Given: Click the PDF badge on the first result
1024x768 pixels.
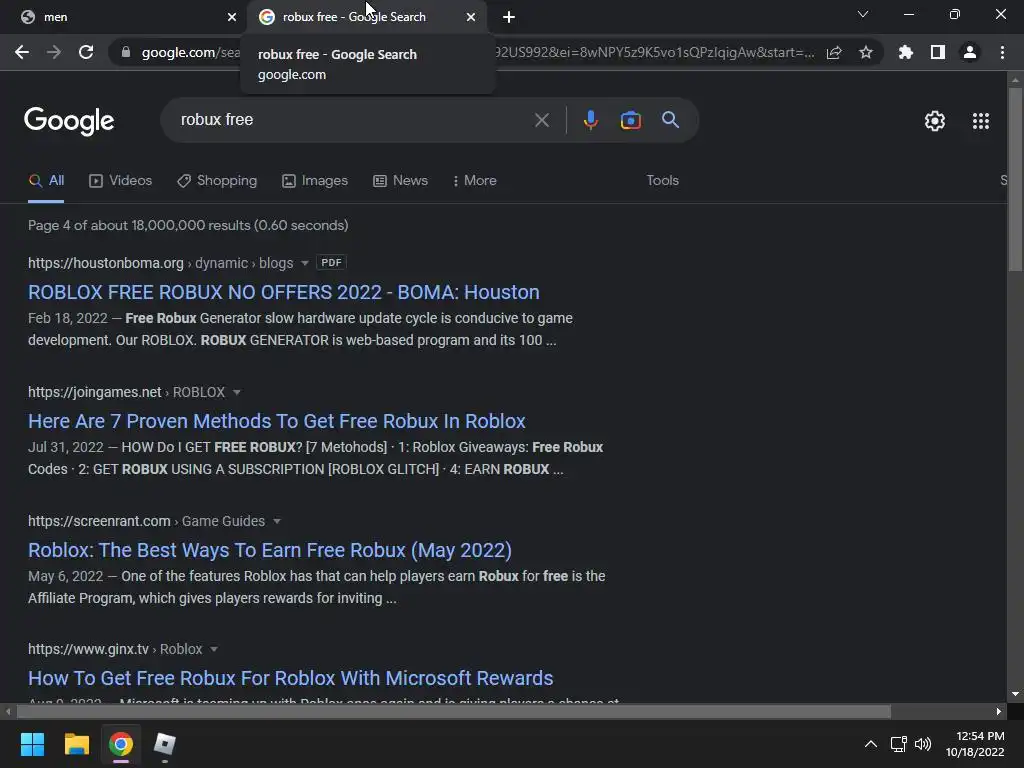Looking at the screenshot, I should click(331, 263).
